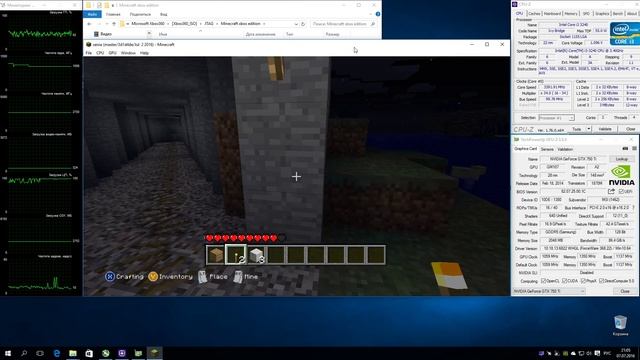Switch to the Mainboard tab in CPU-Z
The image size is (640, 360).
click(552, 13)
